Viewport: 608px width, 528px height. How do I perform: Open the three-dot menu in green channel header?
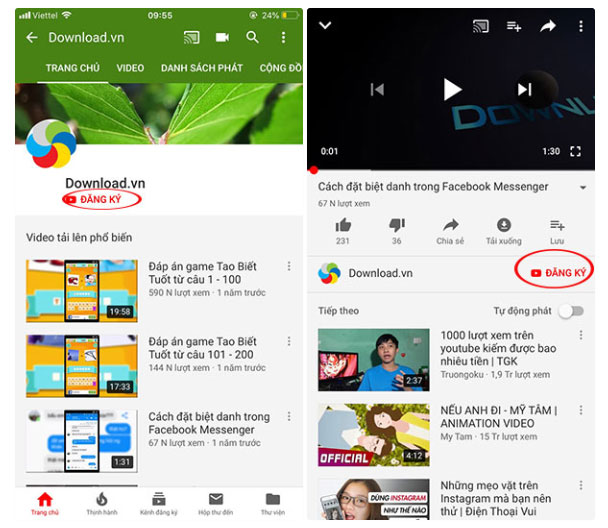coord(283,38)
